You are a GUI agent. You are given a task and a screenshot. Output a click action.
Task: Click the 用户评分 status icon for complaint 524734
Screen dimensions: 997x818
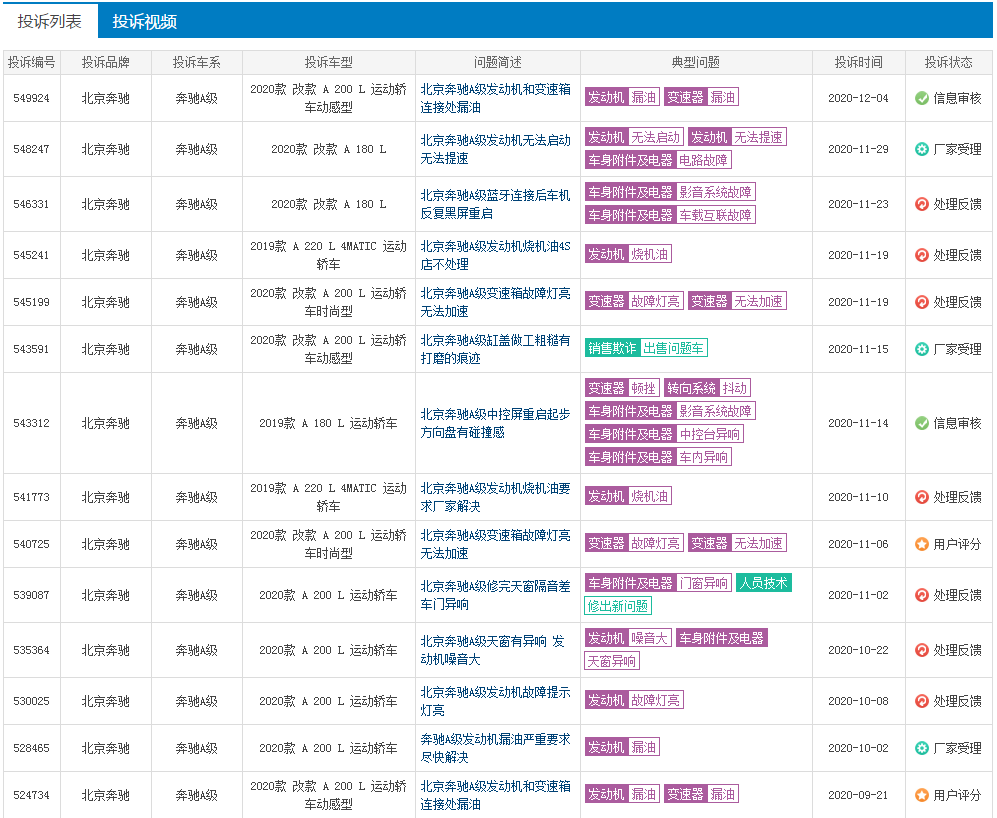[x=921, y=795]
